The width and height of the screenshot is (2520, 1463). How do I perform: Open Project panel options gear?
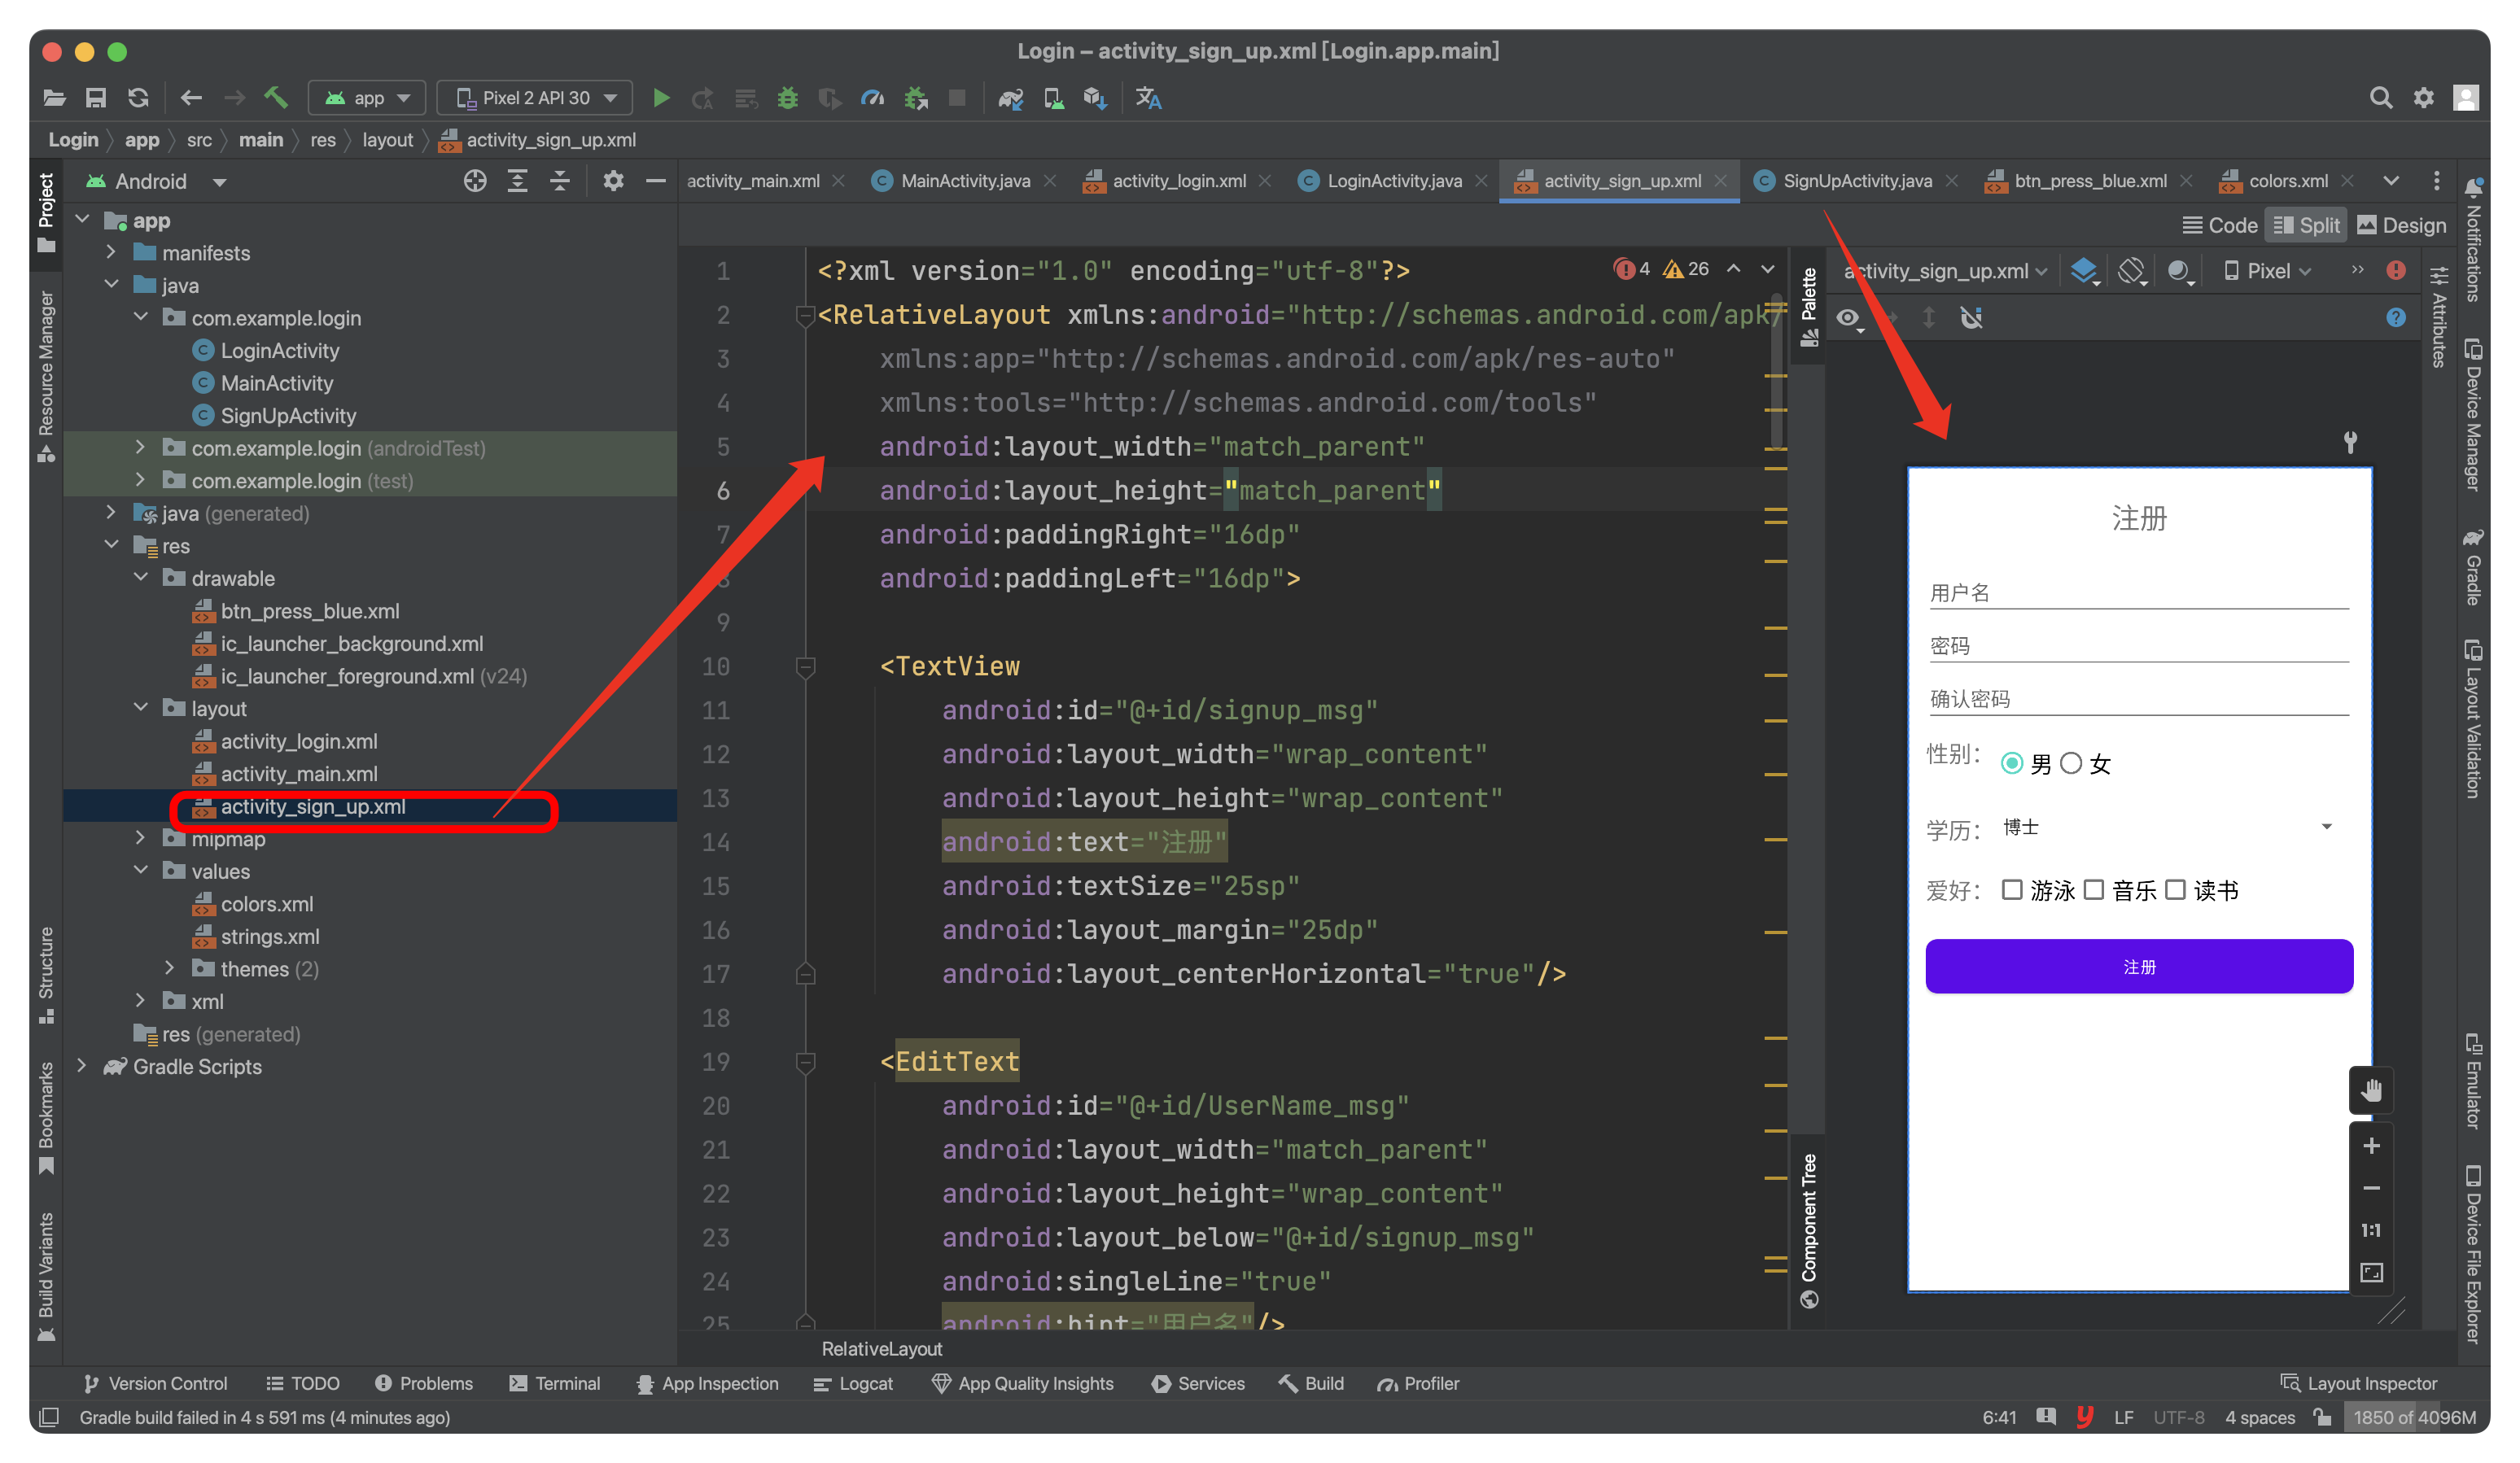click(613, 181)
